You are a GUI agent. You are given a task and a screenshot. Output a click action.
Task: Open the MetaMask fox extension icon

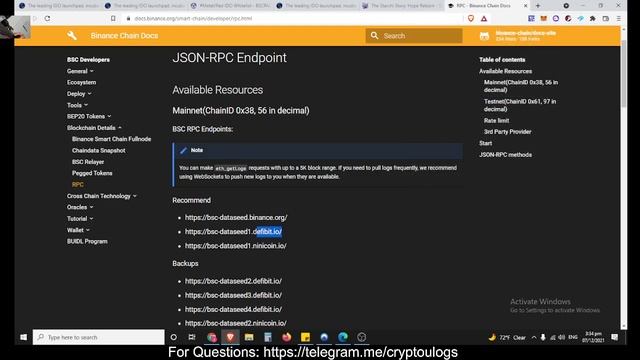[x=543, y=18]
